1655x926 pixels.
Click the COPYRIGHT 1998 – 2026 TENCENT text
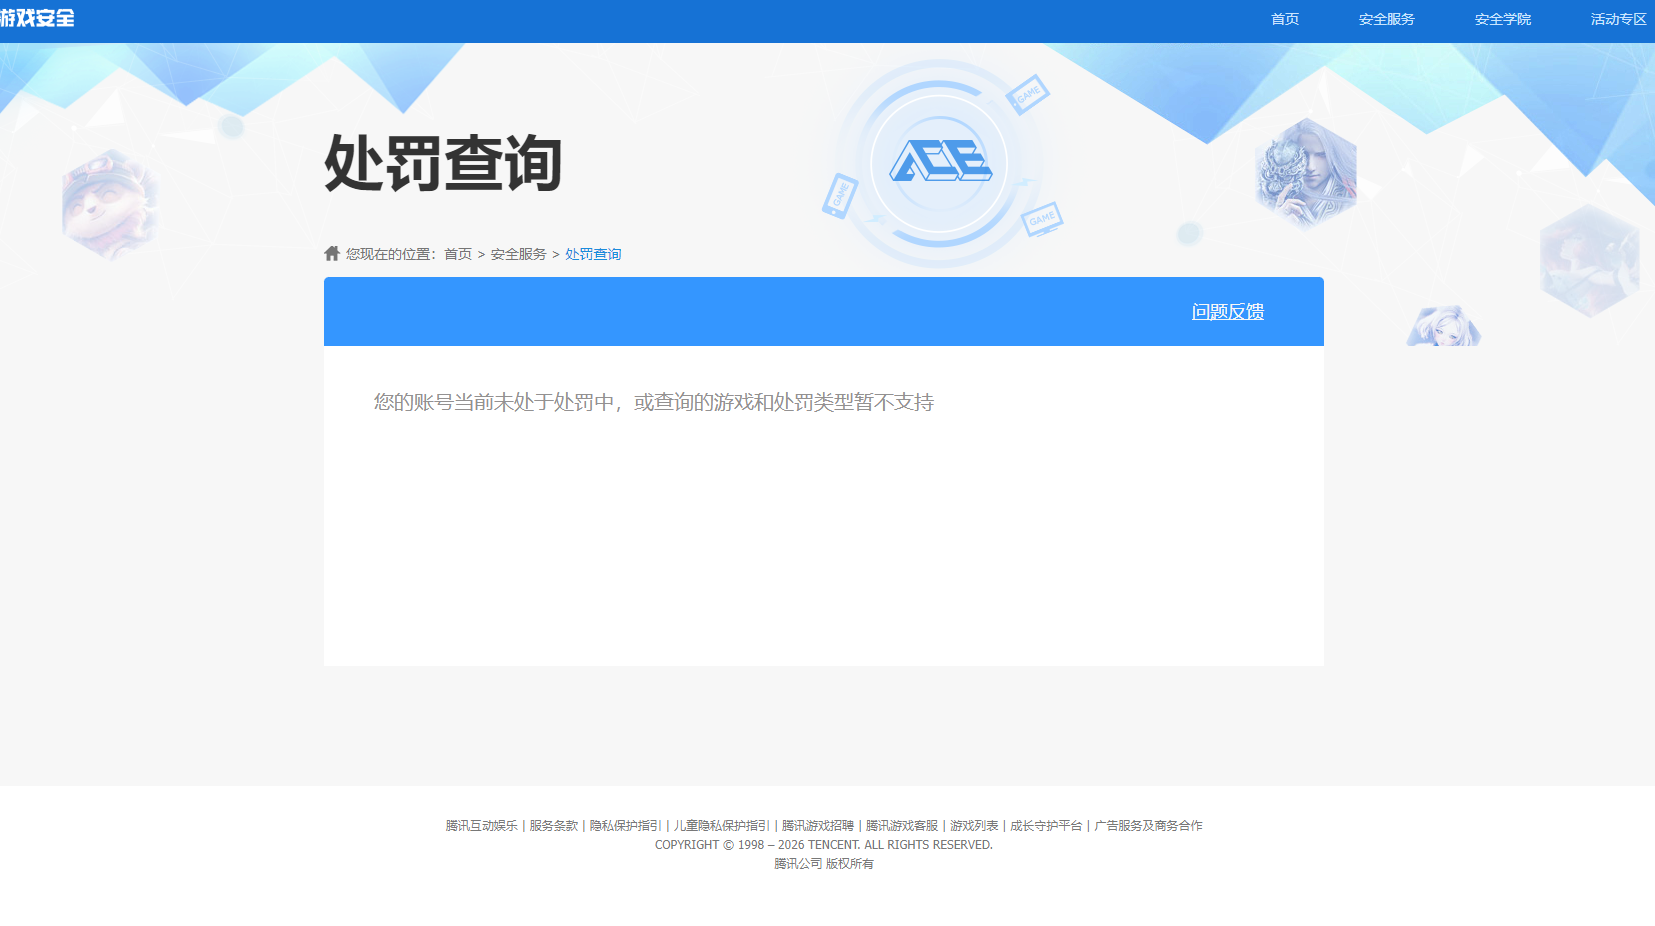click(824, 845)
